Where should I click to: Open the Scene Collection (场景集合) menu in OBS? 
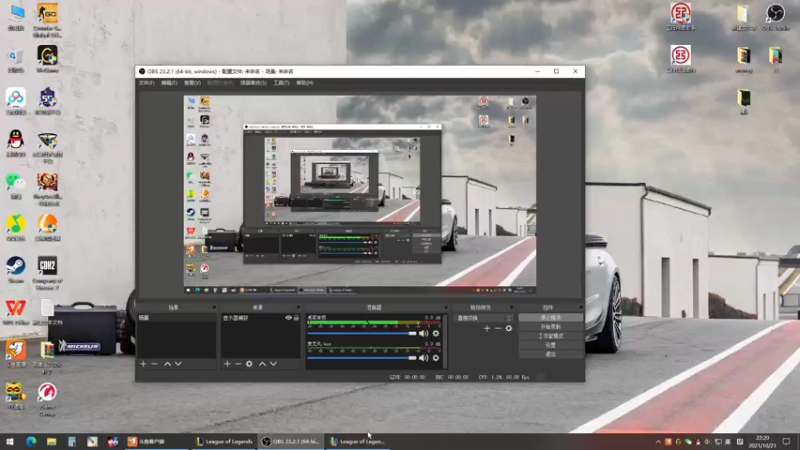tap(253, 83)
